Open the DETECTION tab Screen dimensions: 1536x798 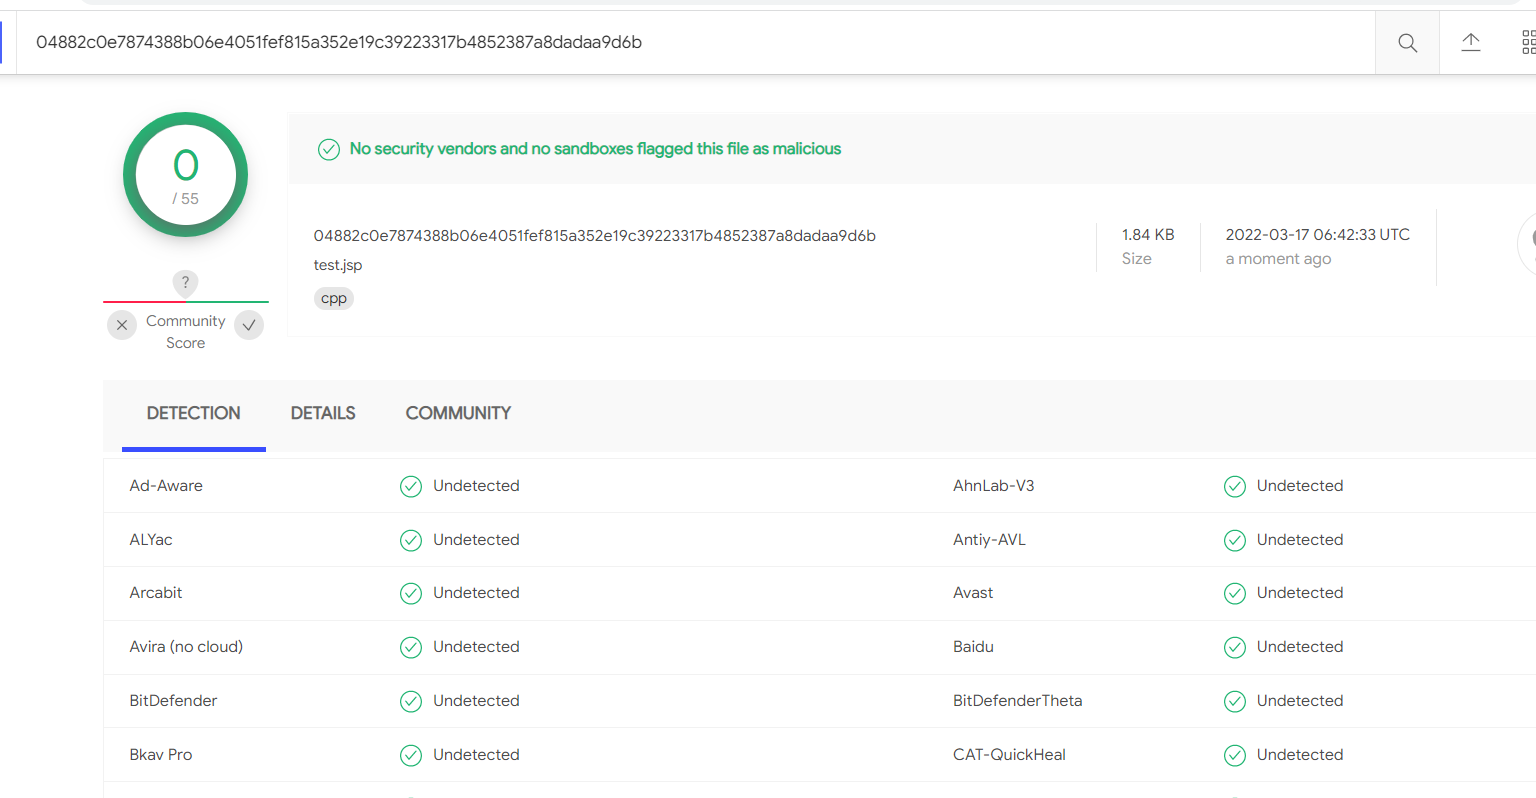pyautogui.click(x=194, y=413)
